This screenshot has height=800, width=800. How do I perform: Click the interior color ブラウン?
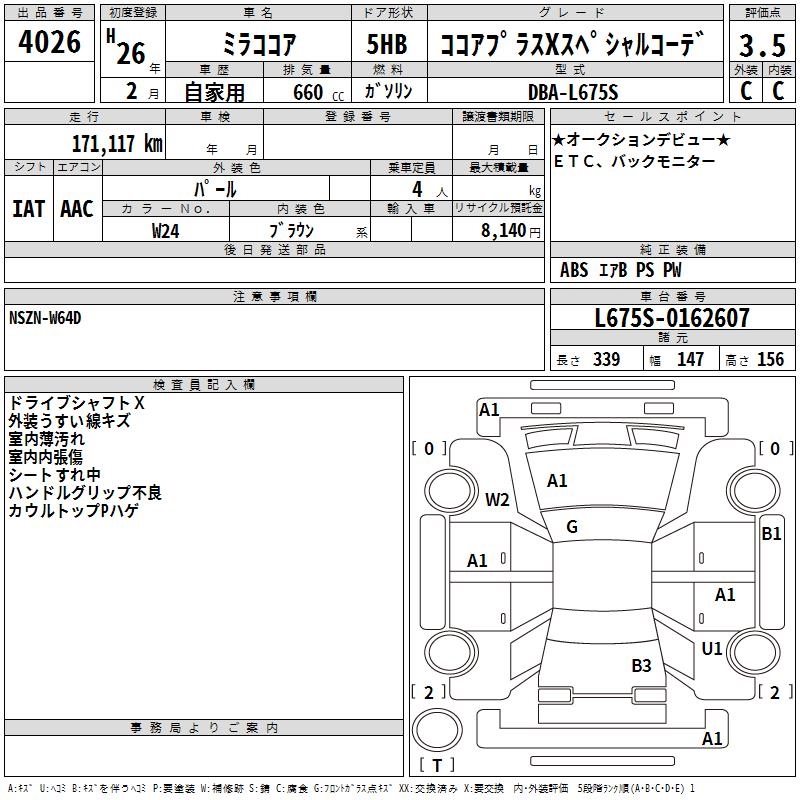pyautogui.click(x=292, y=230)
